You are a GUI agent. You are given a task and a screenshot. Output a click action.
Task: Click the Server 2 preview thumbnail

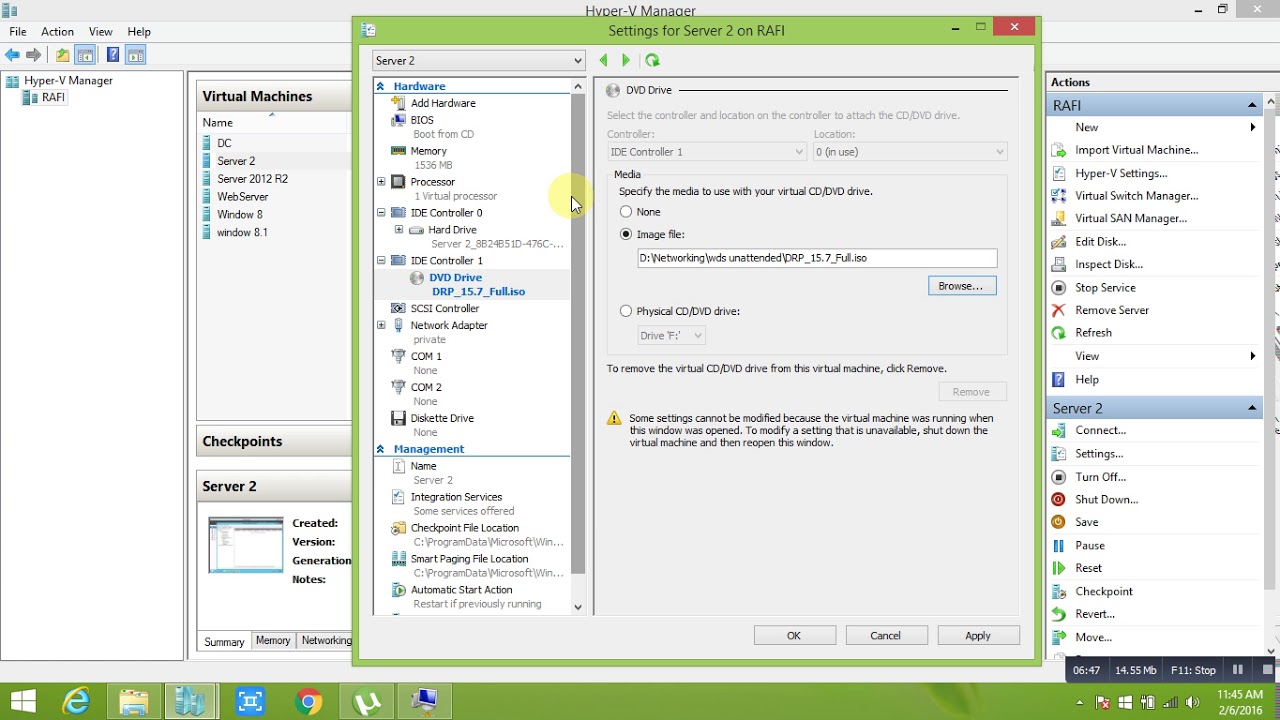(246, 545)
